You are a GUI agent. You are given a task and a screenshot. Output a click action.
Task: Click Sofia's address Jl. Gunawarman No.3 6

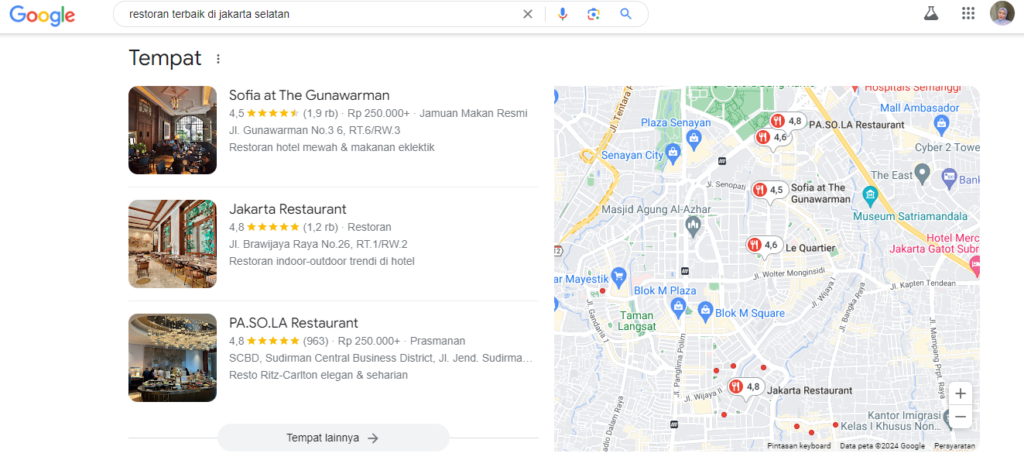315,130
